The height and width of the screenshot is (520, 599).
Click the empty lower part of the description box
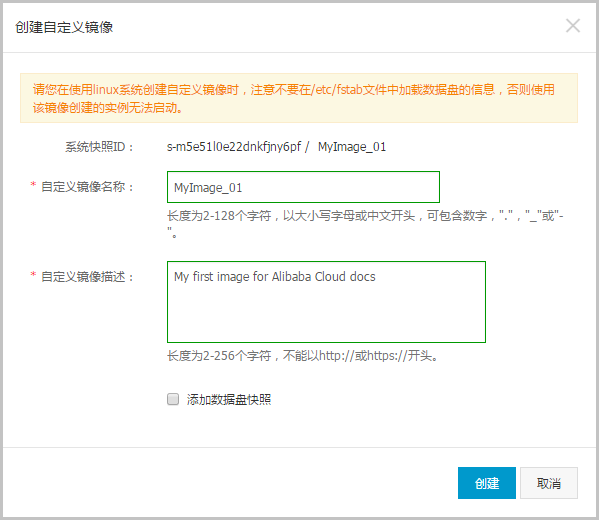pos(326,317)
